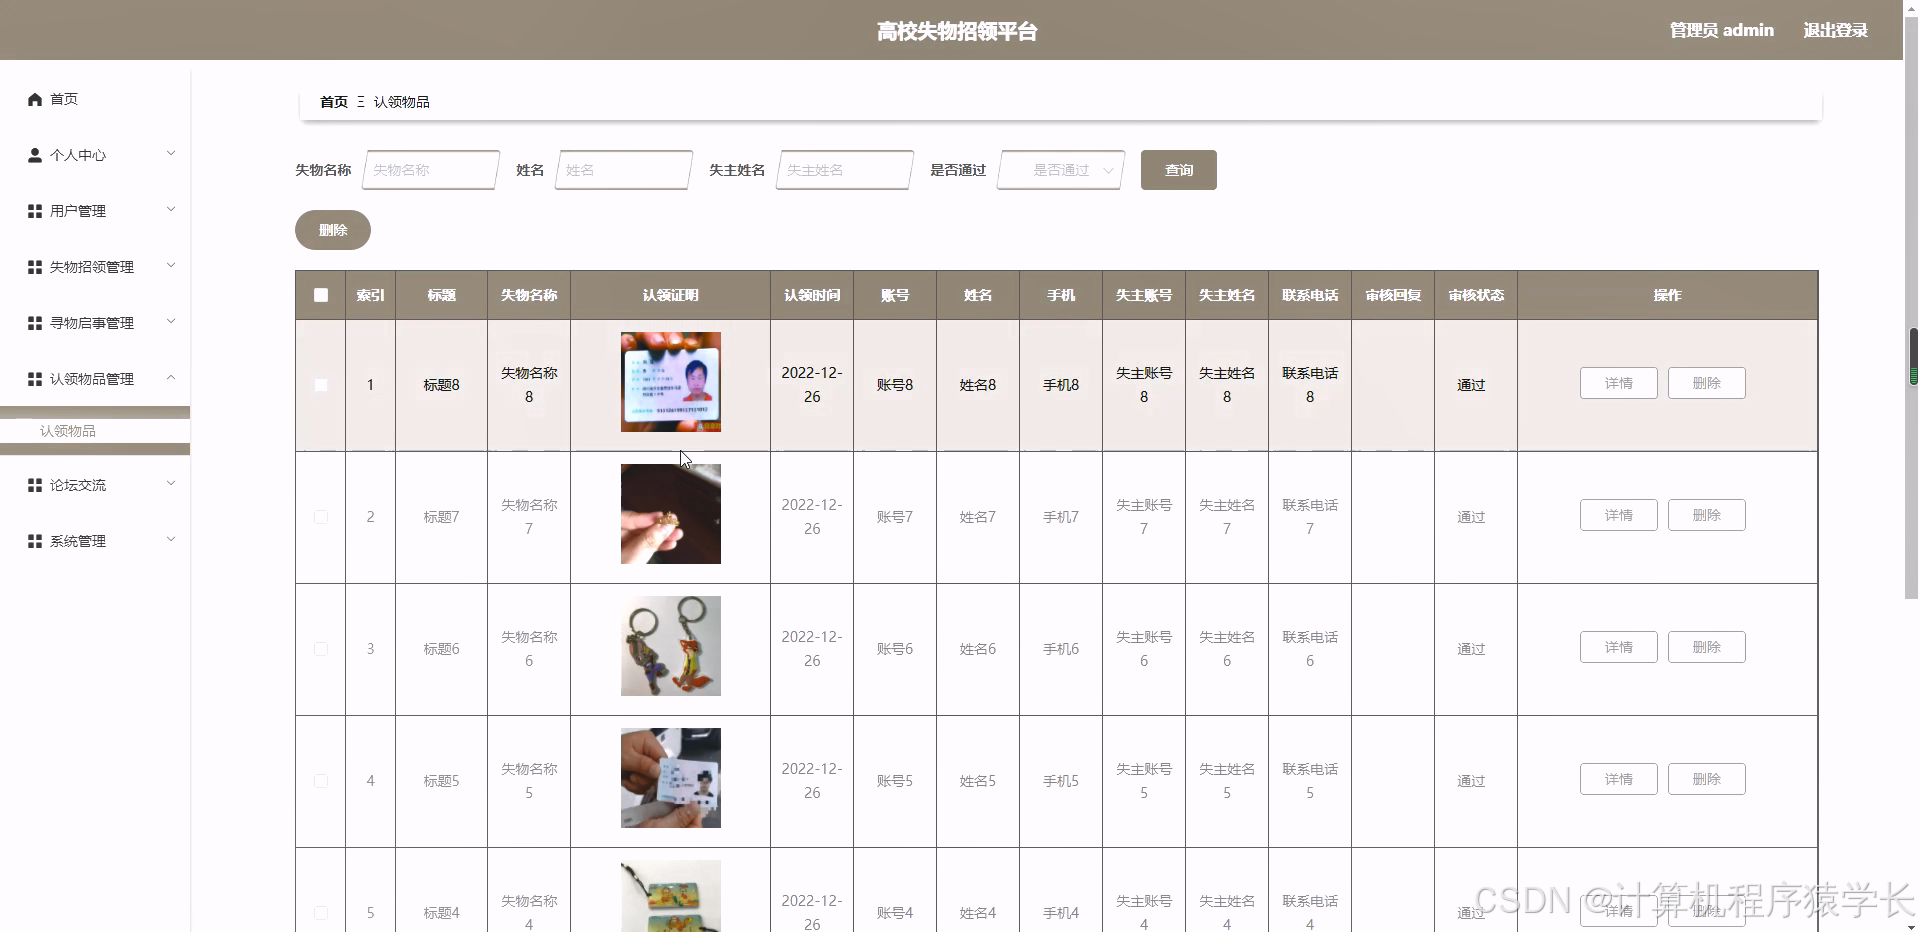Click the cell 手机5
The height and width of the screenshot is (932, 1920).
[x=1061, y=781]
